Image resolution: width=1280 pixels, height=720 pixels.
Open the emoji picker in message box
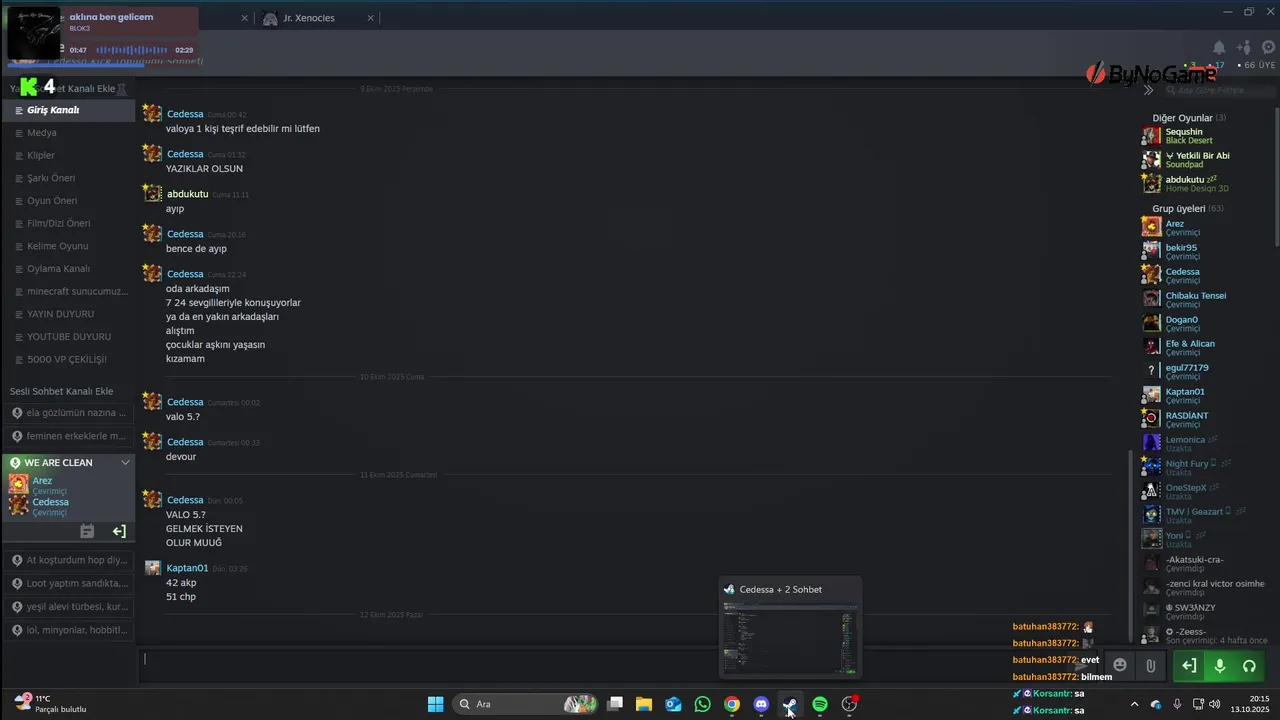[1120, 665]
